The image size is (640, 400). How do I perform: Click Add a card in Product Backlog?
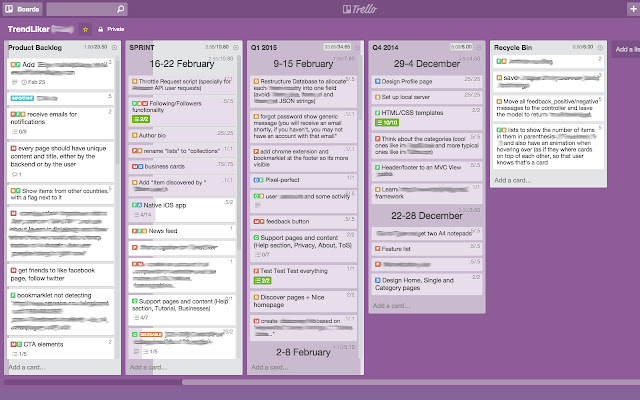(27, 367)
